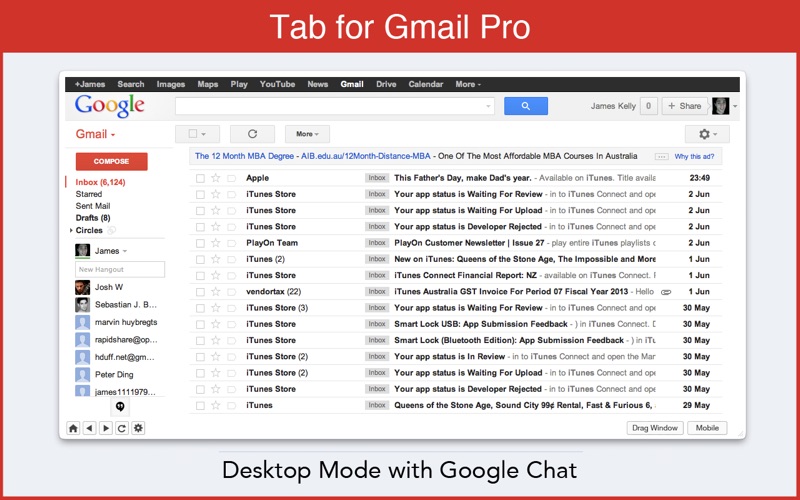Image resolution: width=800 pixels, height=500 pixels.
Task: Click the New Hangout input field
Action: (120, 269)
